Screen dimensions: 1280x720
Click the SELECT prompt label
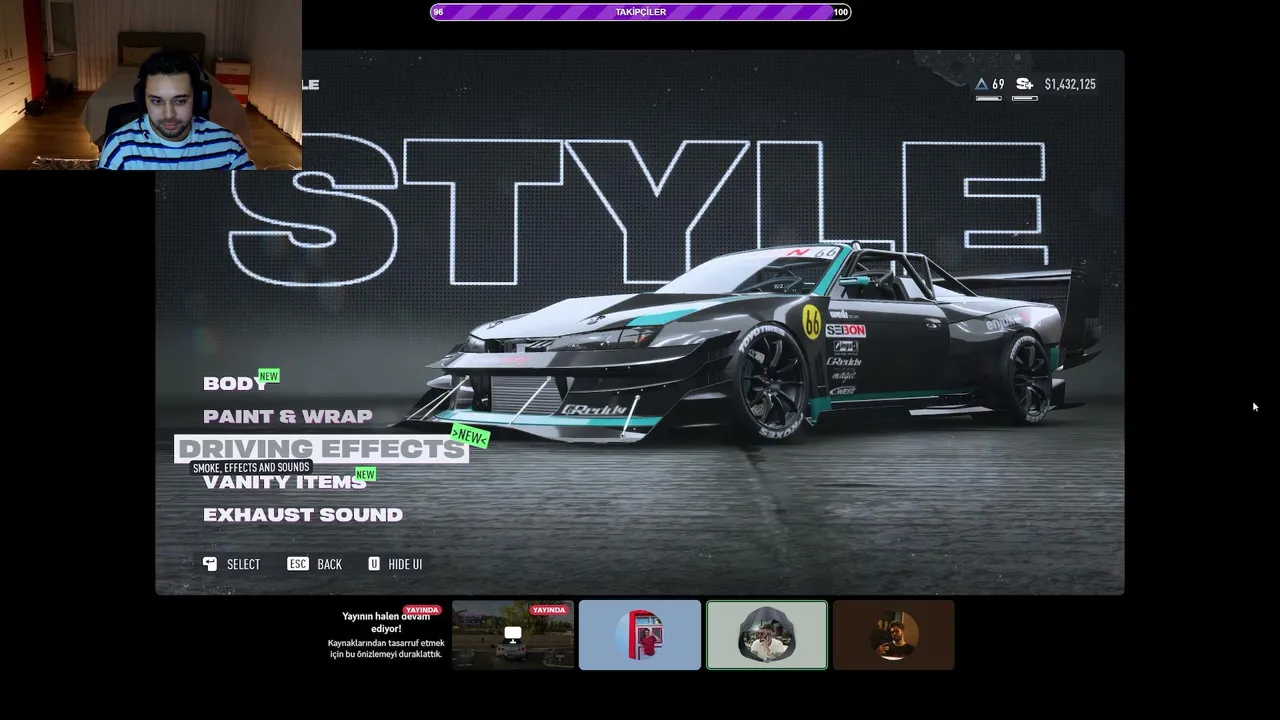click(243, 565)
